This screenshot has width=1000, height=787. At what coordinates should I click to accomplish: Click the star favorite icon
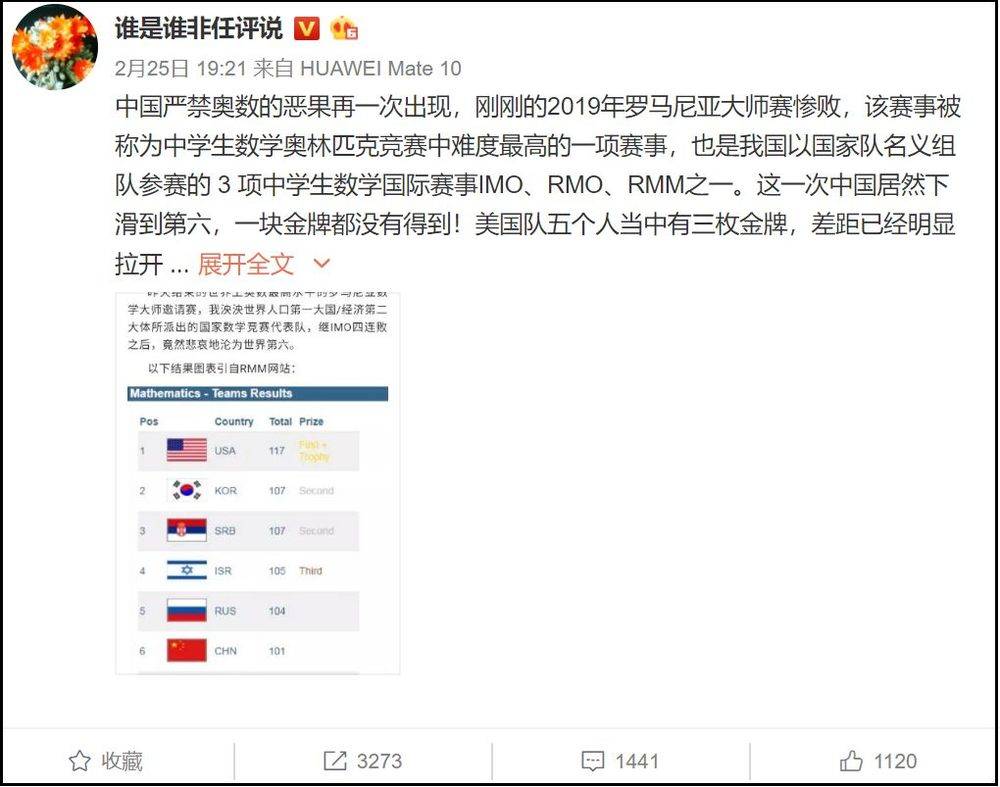click(x=80, y=761)
